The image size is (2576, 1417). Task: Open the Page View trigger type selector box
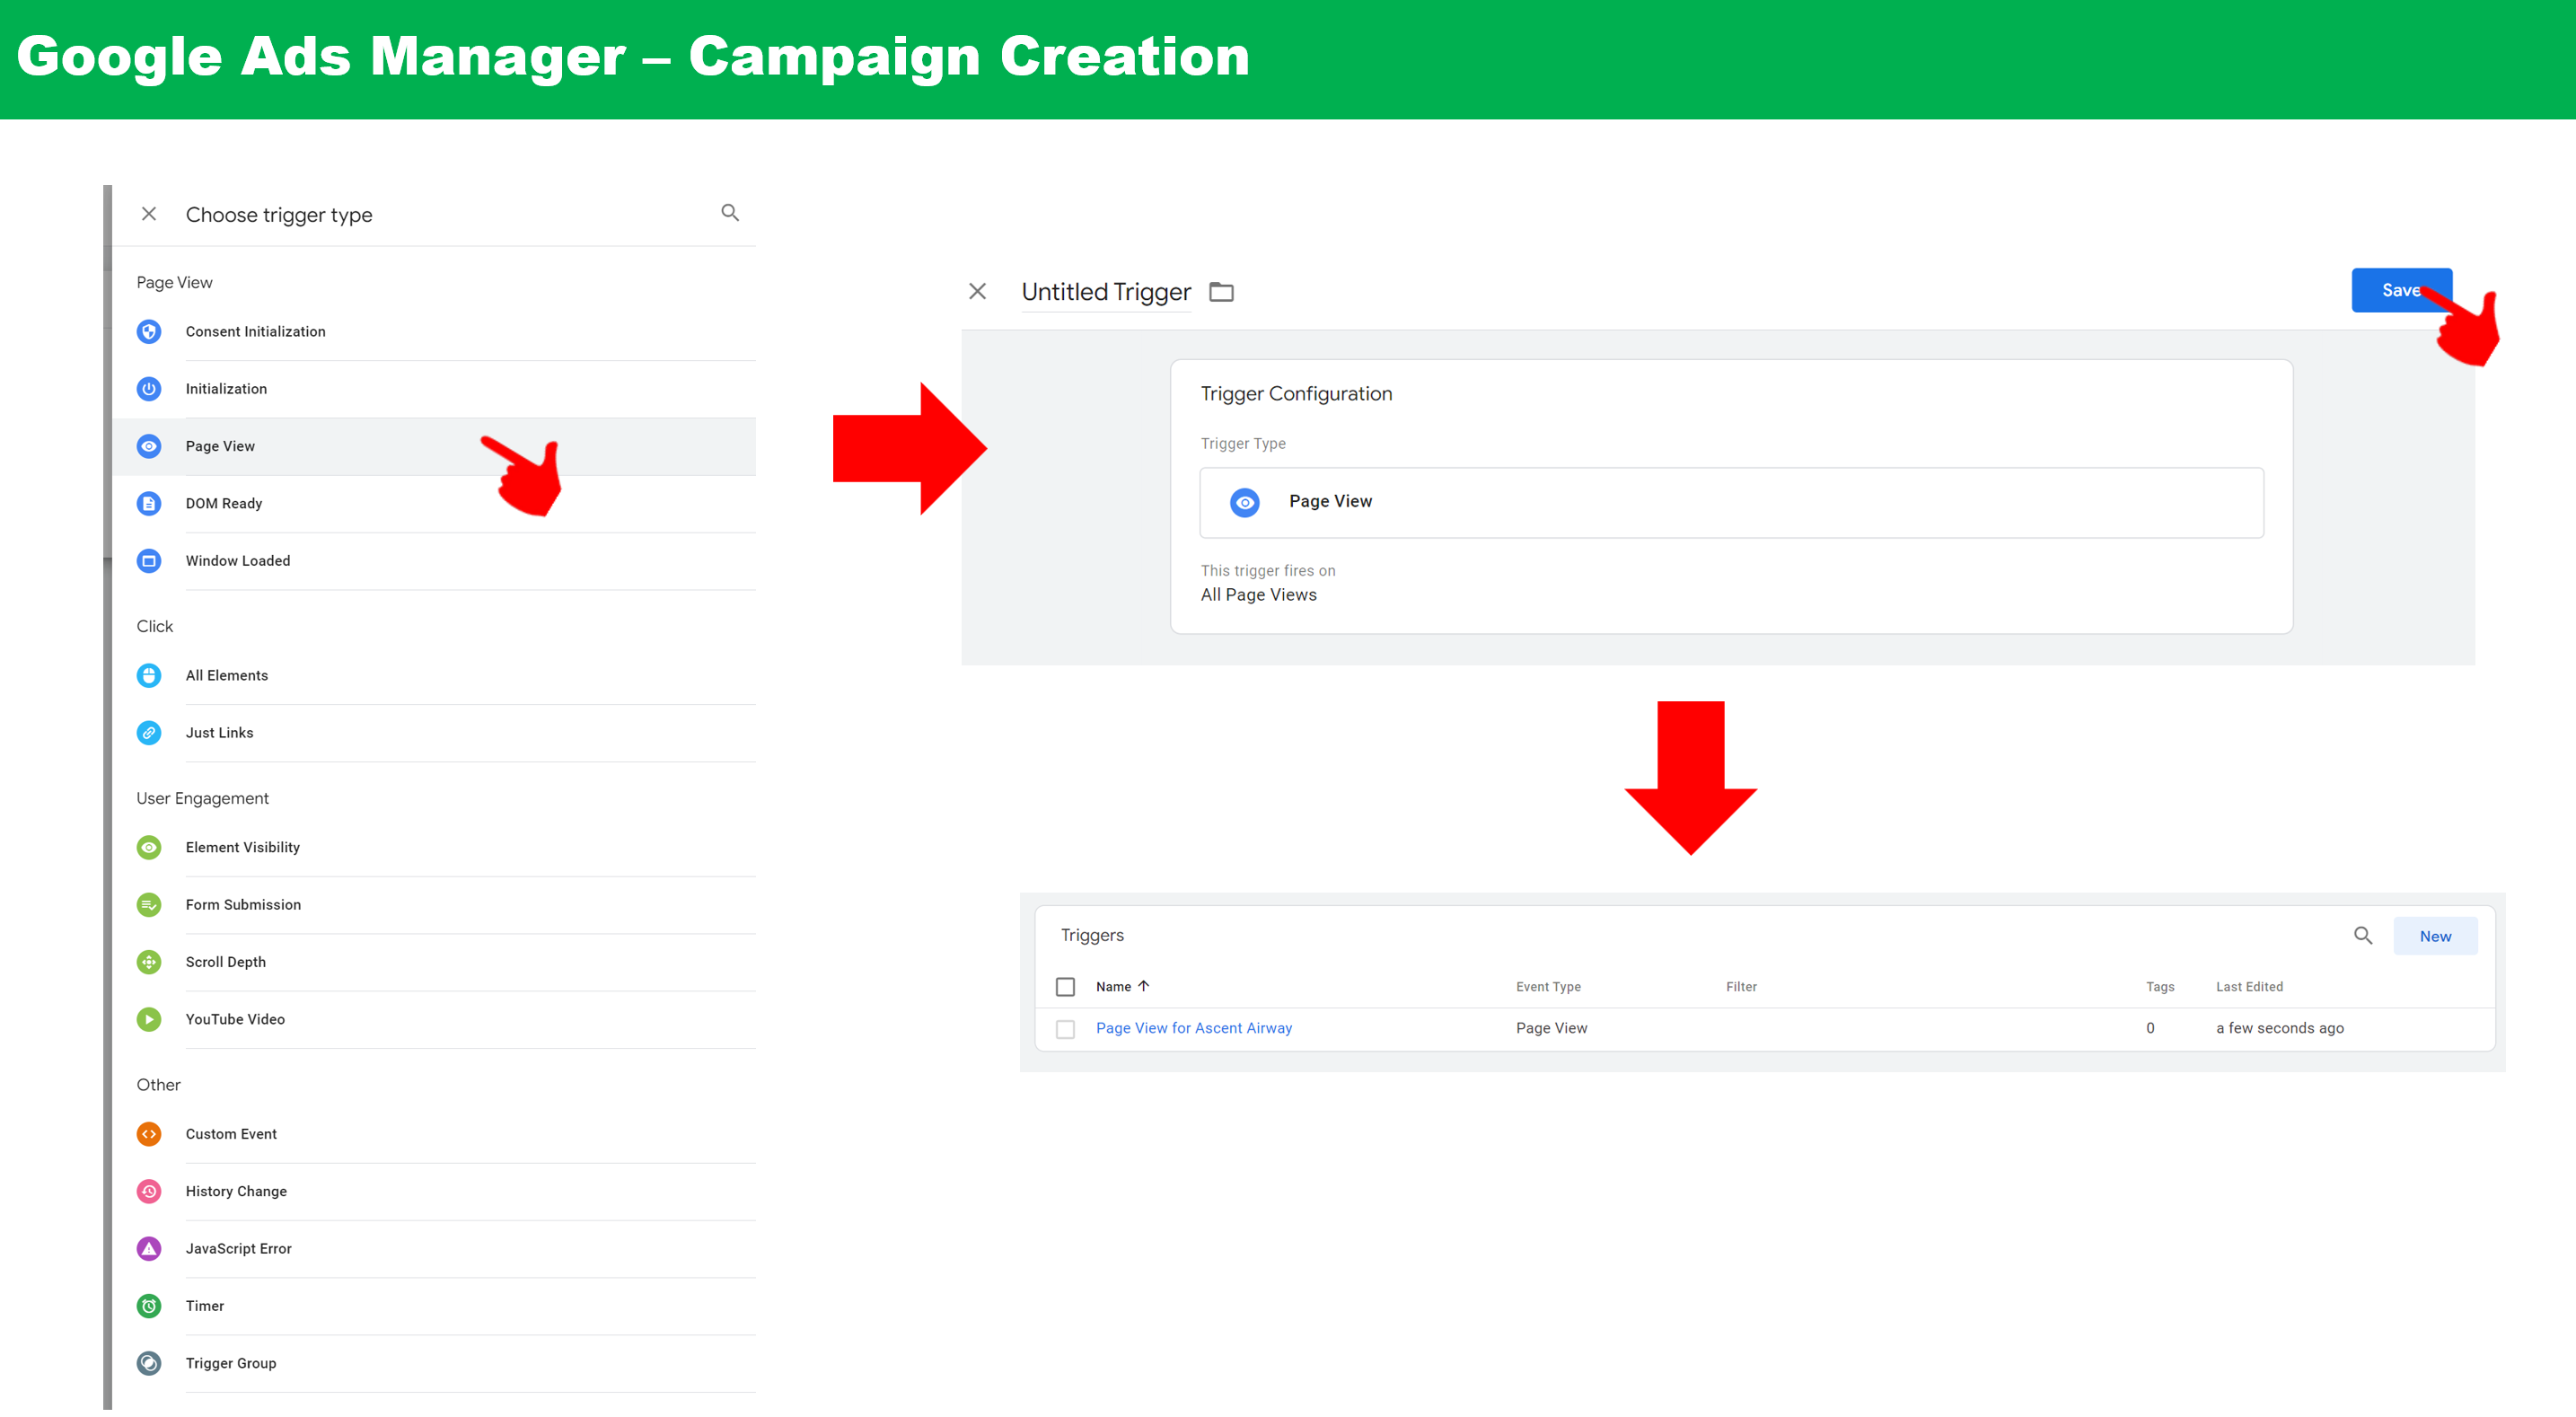pyautogui.click(x=1730, y=502)
